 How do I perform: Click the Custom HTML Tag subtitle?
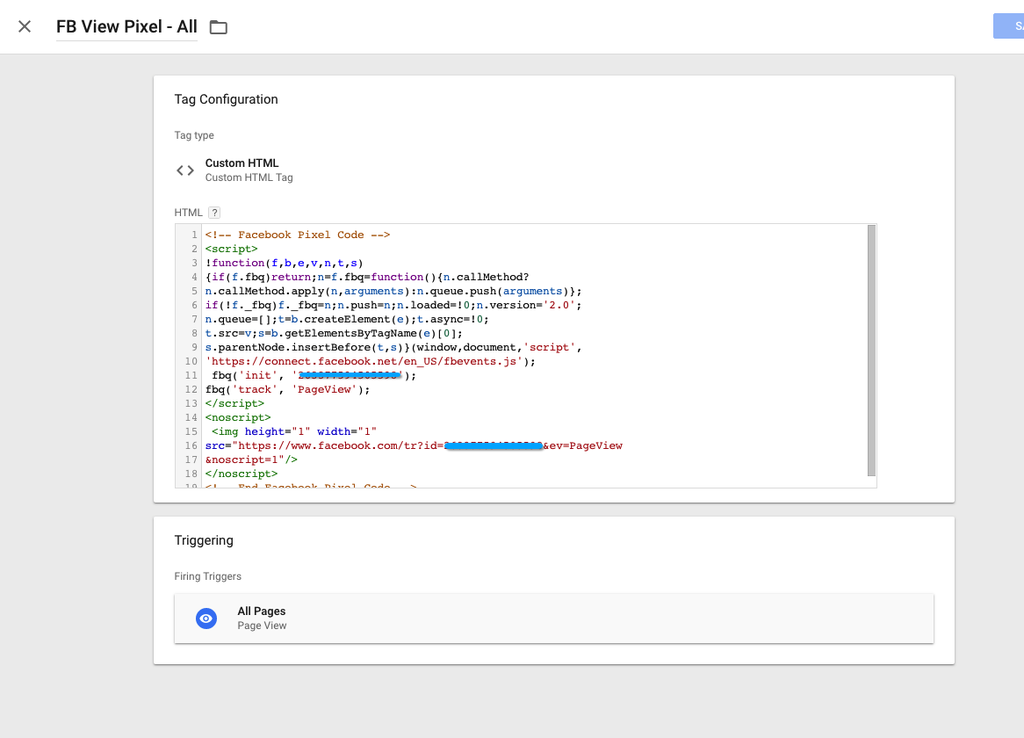click(249, 178)
